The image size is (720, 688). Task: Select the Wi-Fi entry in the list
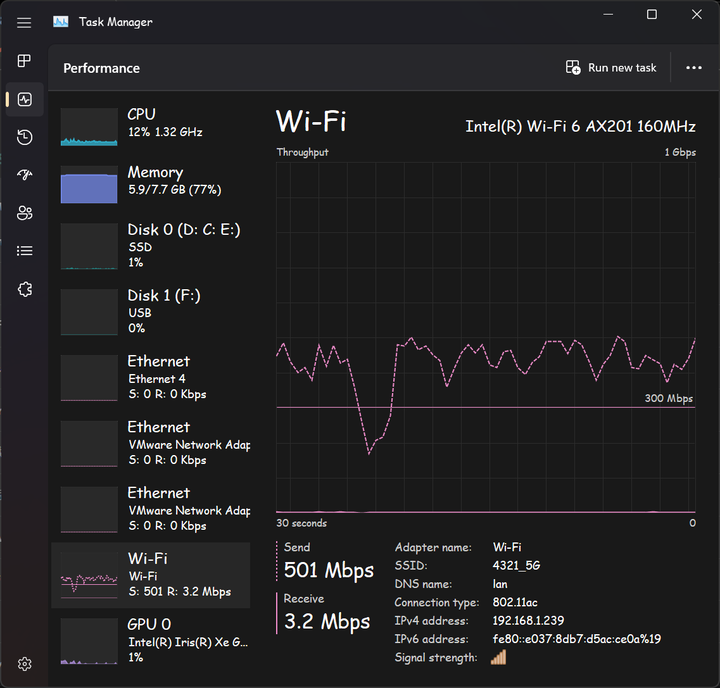[151, 575]
